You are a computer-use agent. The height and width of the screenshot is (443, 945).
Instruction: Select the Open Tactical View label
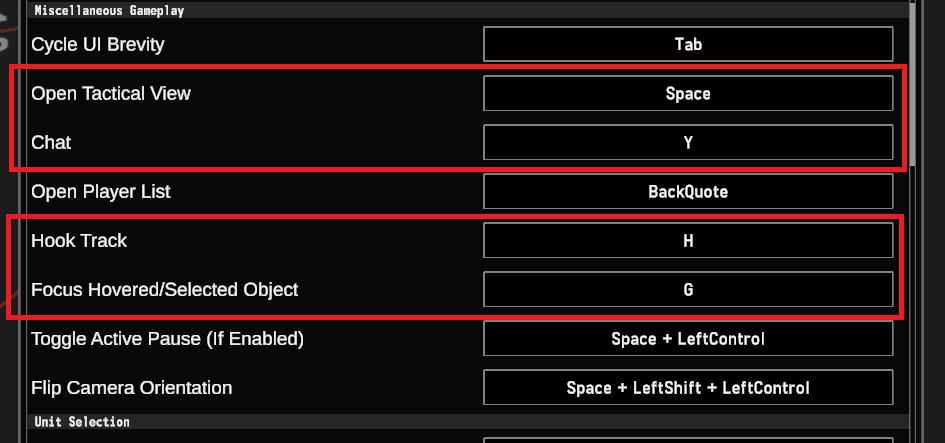[x=111, y=93]
